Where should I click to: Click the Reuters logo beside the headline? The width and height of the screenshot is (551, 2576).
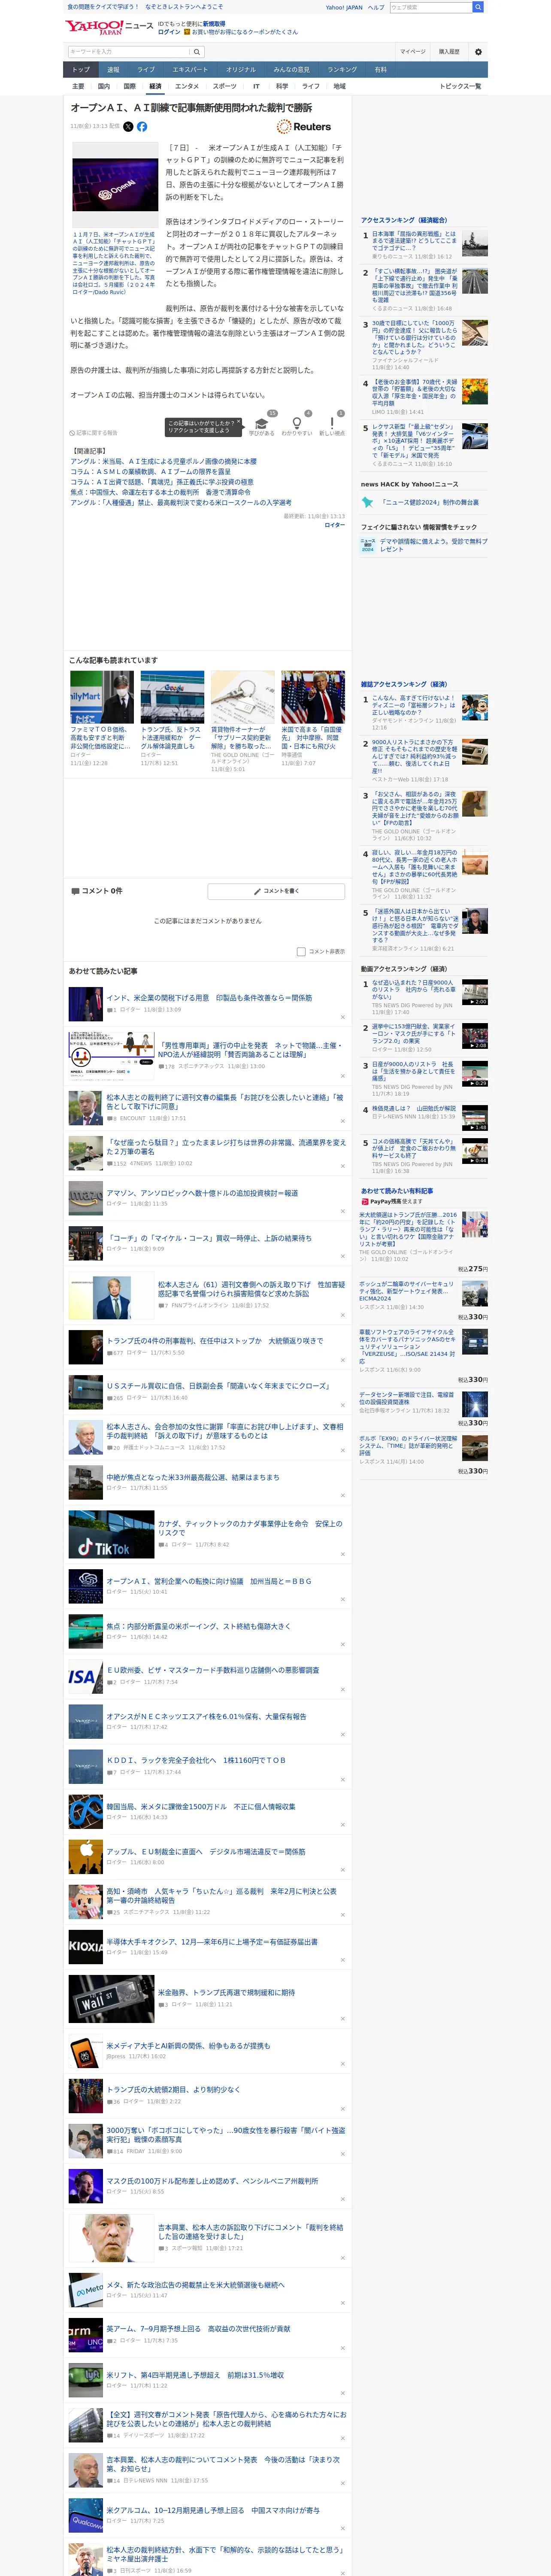point(304,127)
